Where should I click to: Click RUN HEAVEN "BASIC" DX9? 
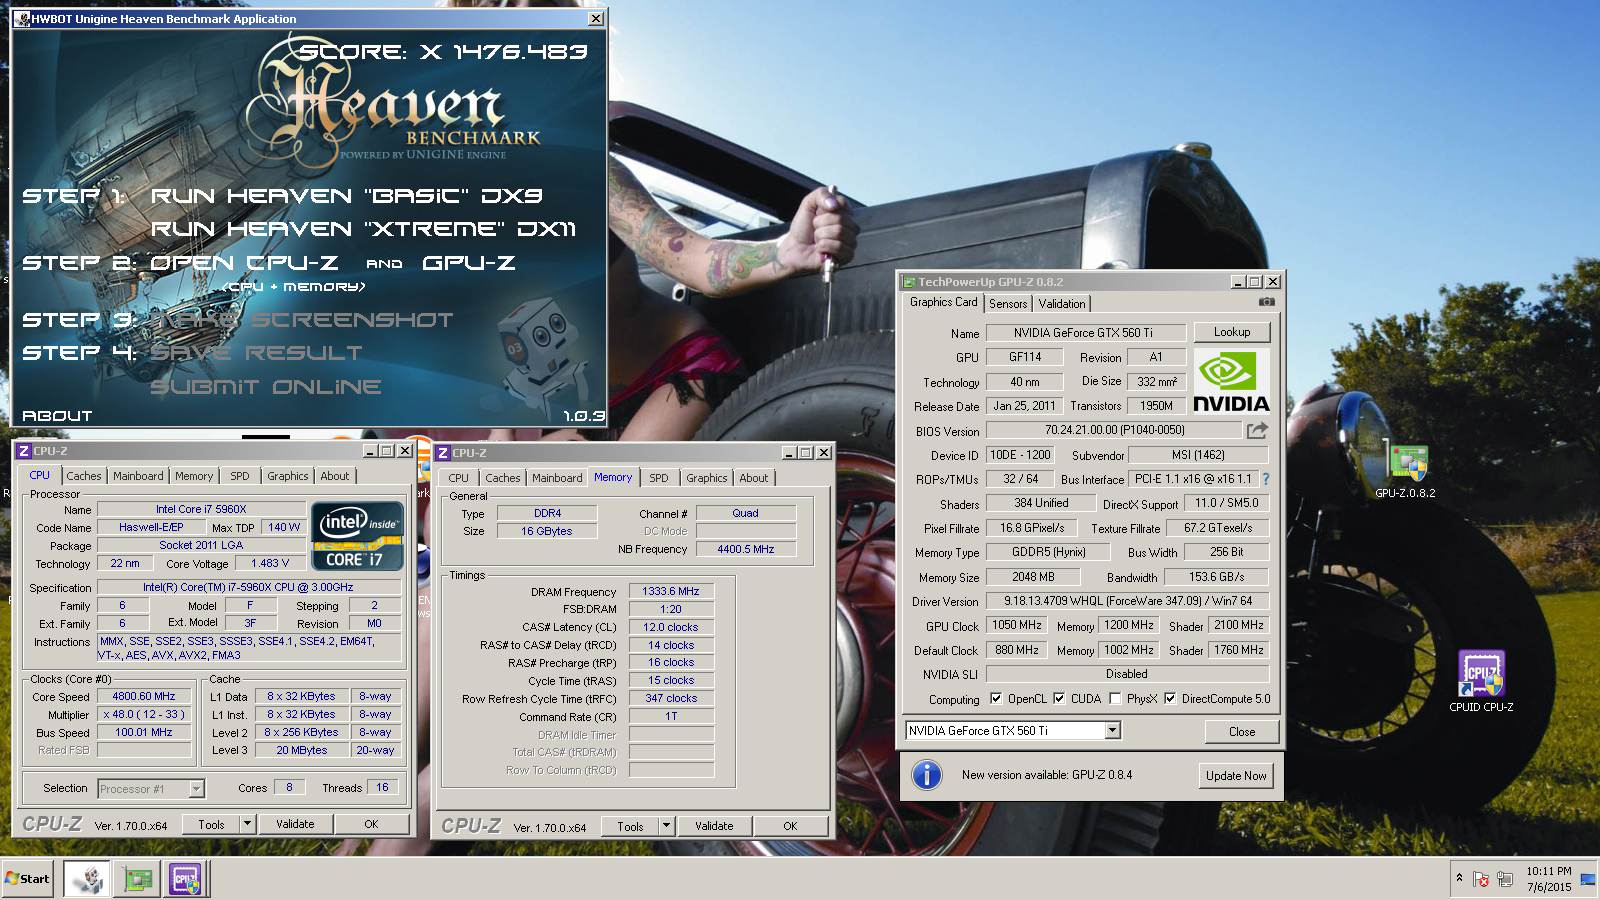346,196
